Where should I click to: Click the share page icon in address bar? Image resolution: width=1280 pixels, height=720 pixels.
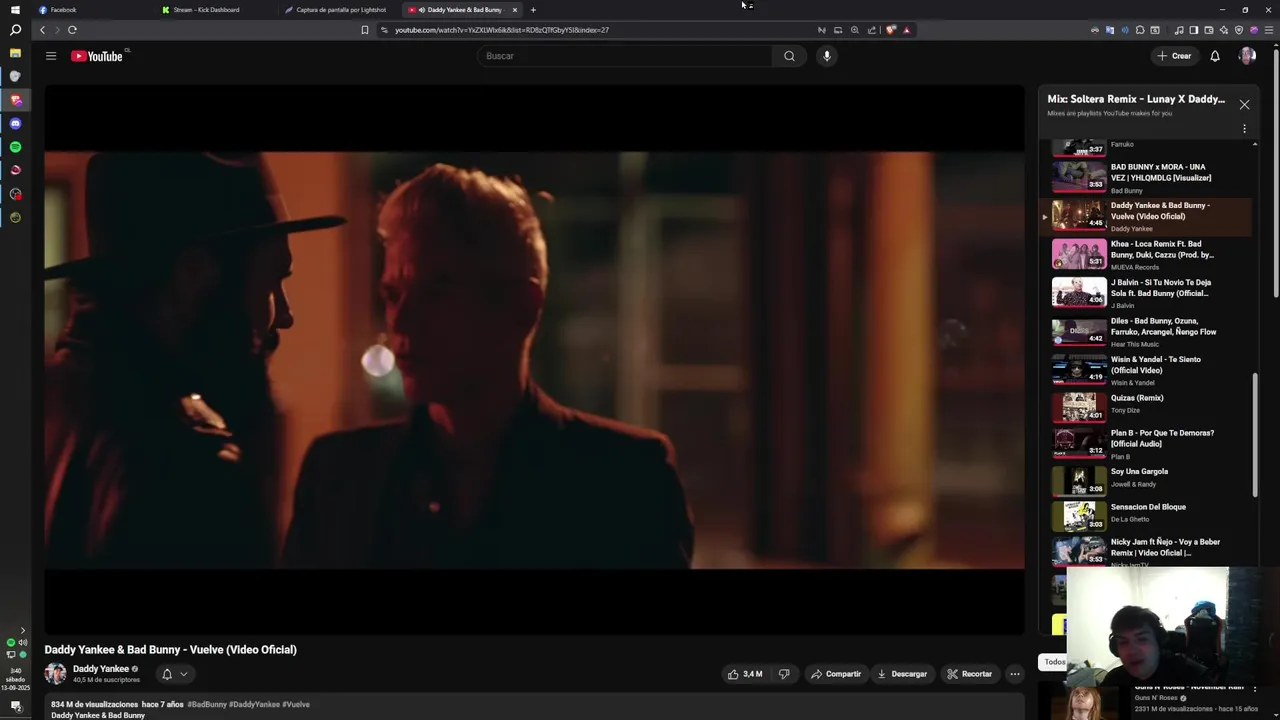coord(872,30)
